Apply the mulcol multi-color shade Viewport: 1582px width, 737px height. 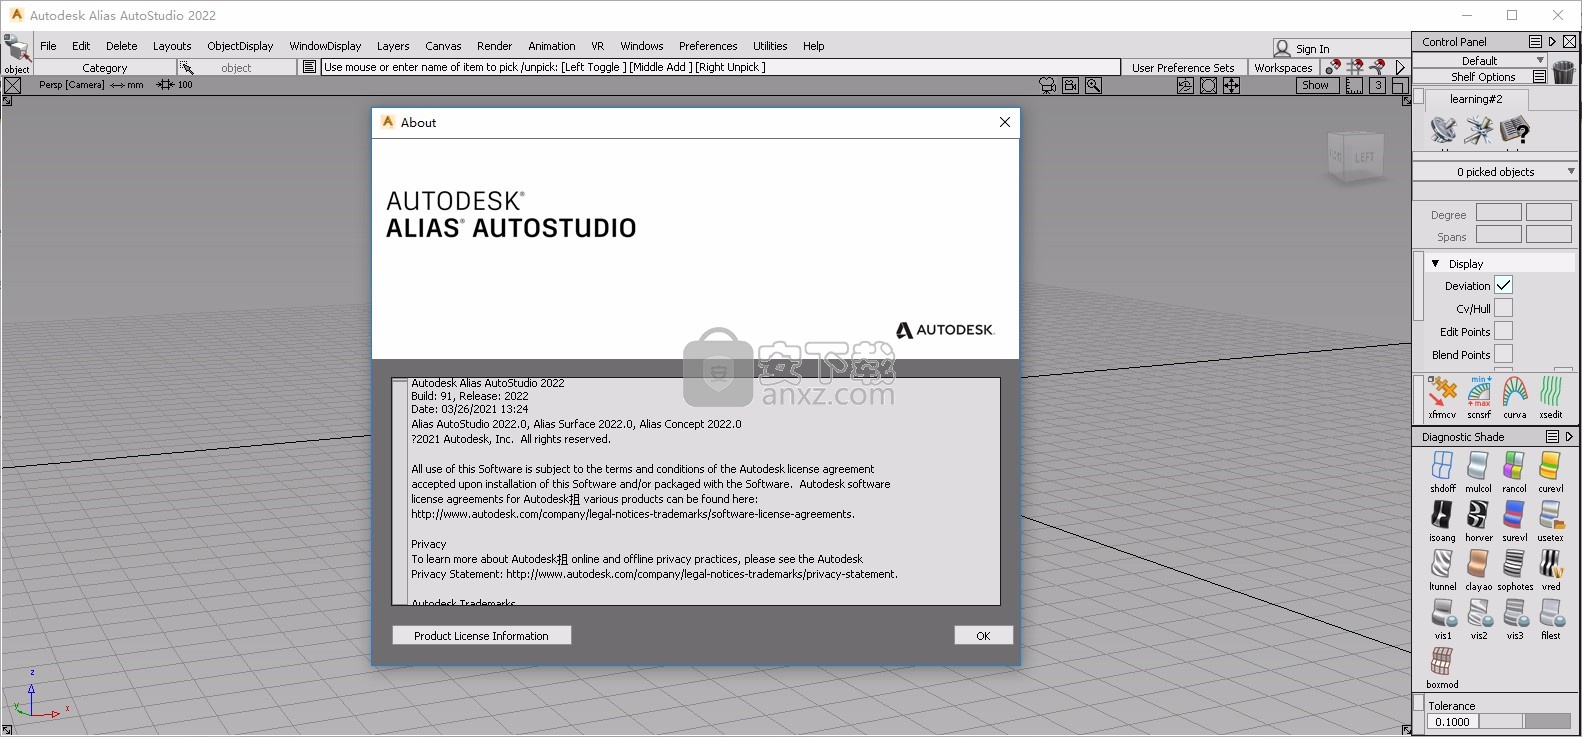(x=1478, y=466)
